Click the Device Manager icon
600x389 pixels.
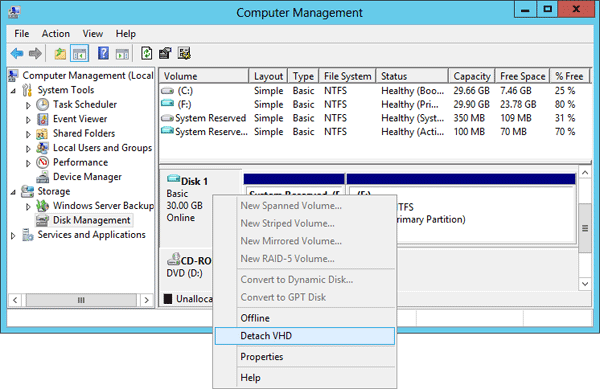(x=42, y=177)
